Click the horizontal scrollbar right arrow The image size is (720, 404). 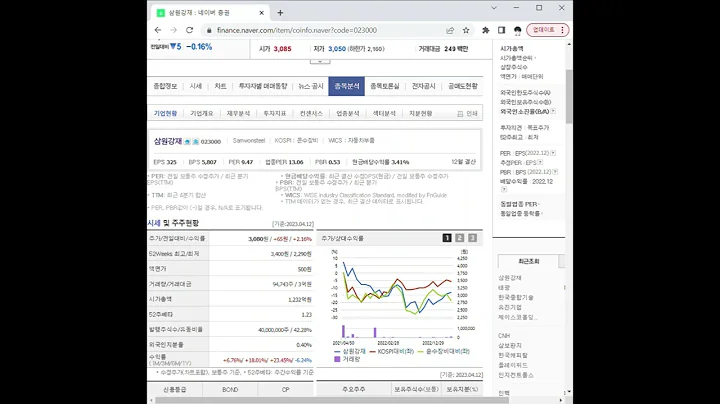561,400
